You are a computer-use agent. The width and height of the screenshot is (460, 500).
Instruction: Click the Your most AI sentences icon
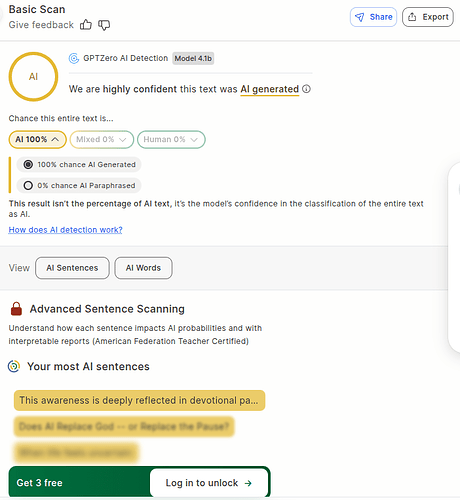pyautogui.click(x=14, y=366)
